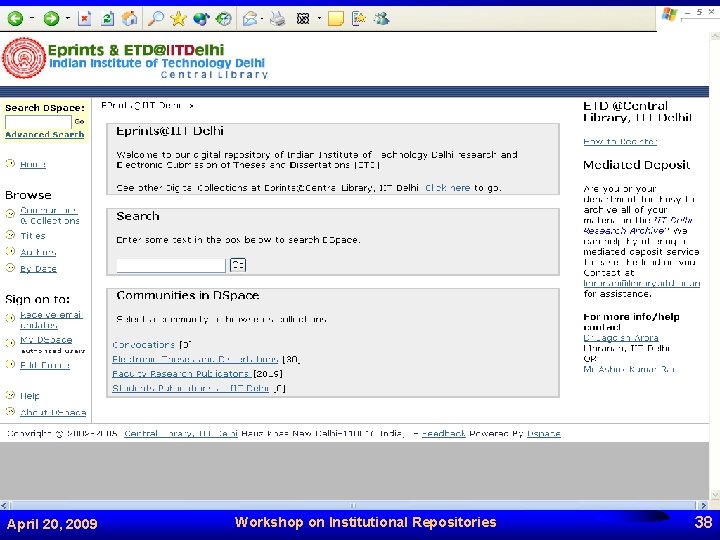Open the yellow Discuss note icon
720x540 pixels.
(x=336, y=19)
